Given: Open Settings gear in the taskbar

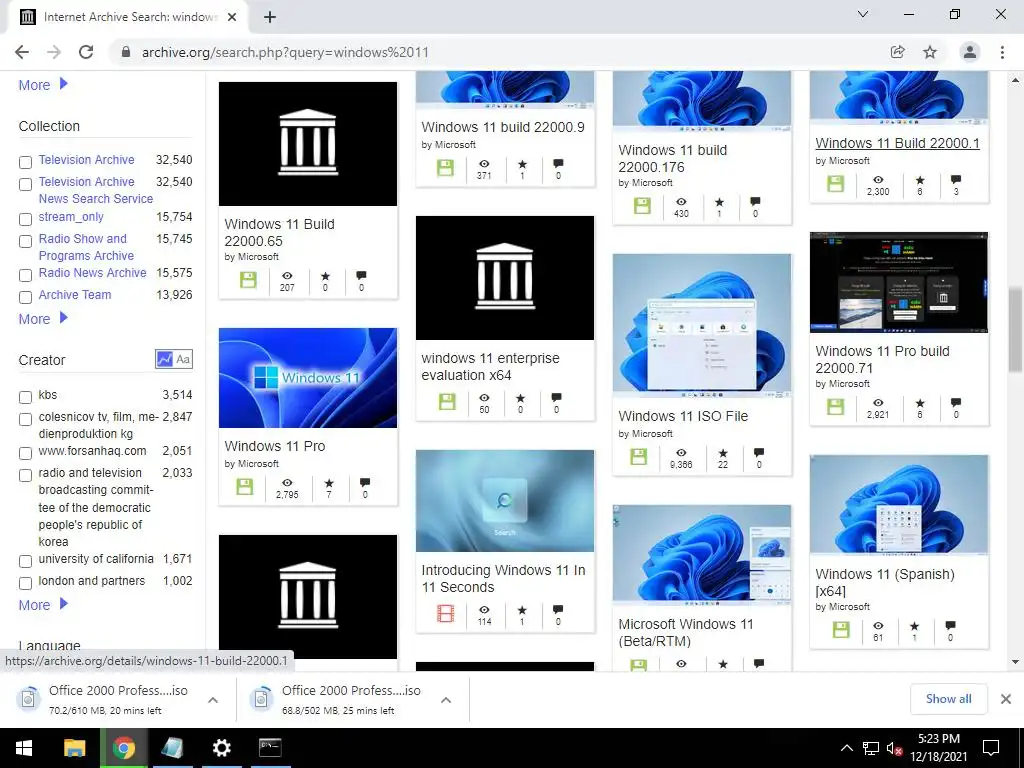Looking at the screenshot, I should 222,748.
